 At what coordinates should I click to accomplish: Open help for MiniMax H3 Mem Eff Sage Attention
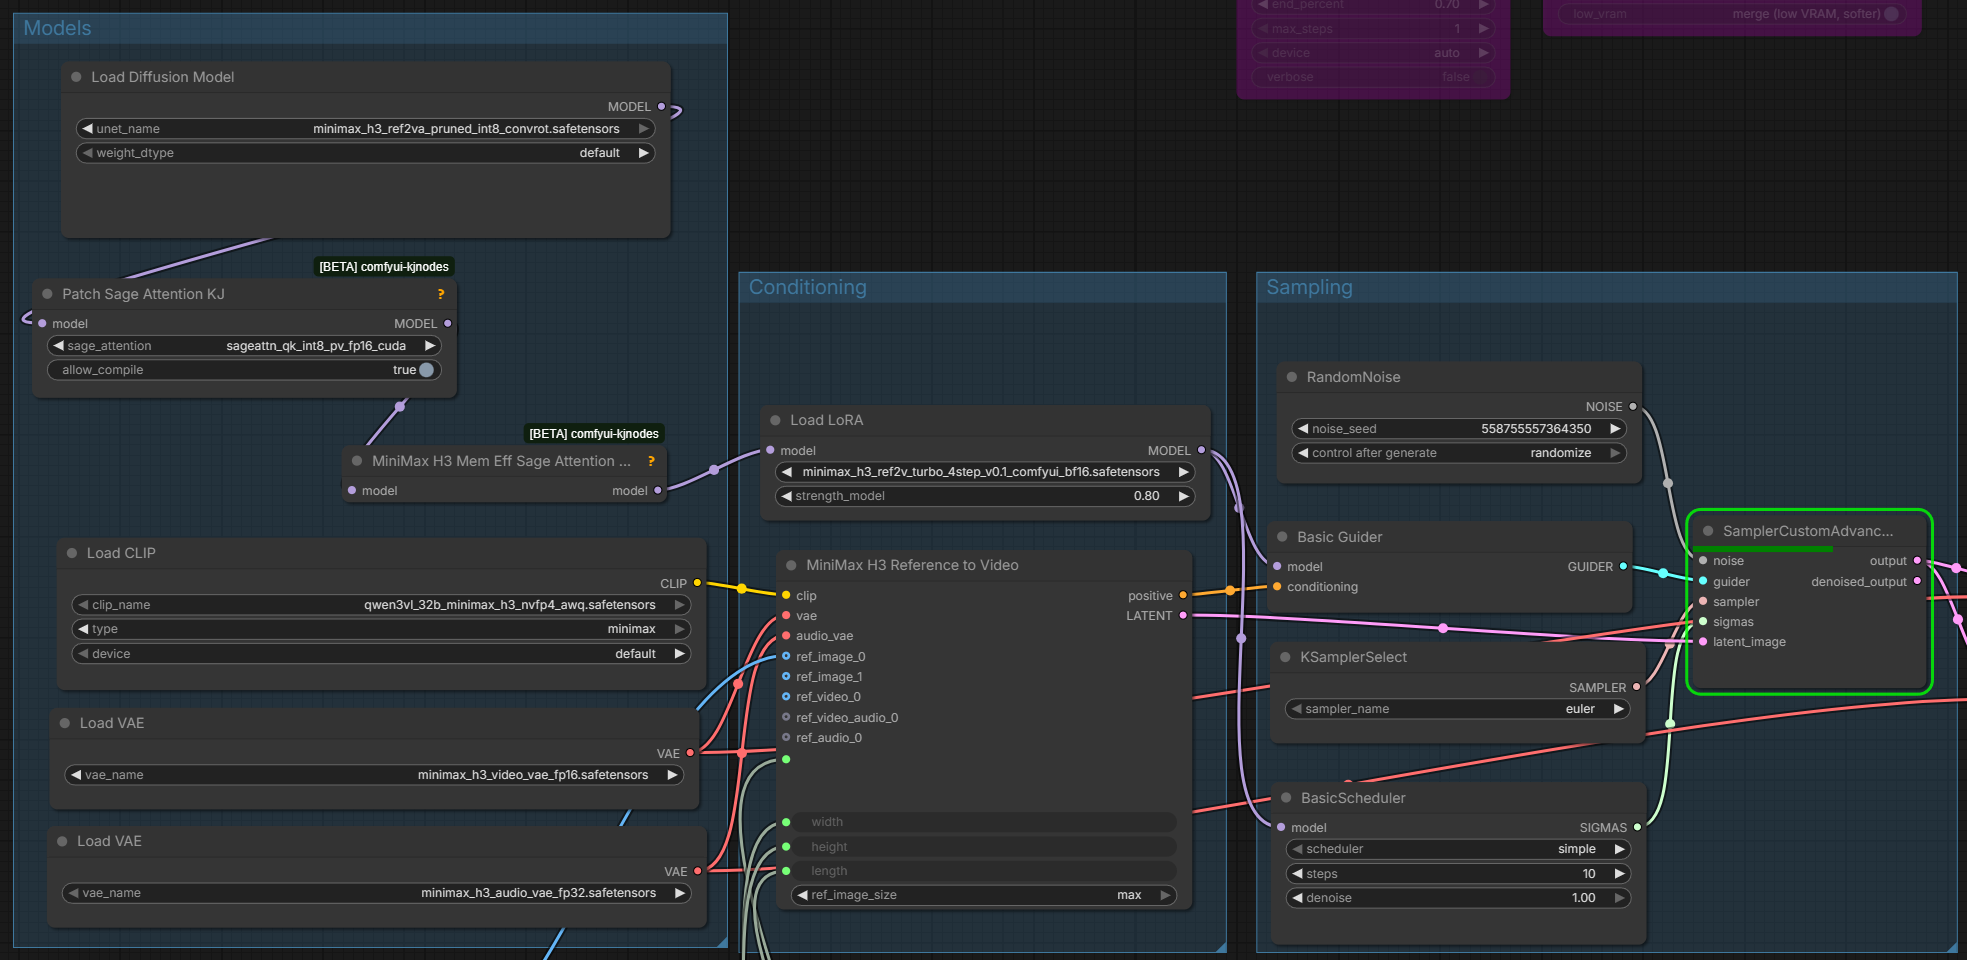[651, 461]
